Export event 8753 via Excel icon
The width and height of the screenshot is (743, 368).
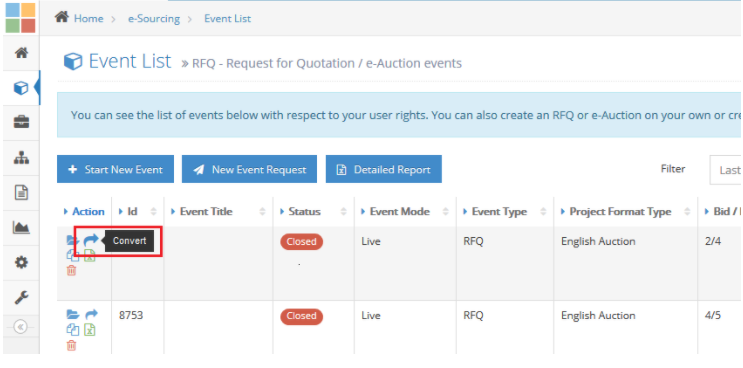[x=90, y=330]
